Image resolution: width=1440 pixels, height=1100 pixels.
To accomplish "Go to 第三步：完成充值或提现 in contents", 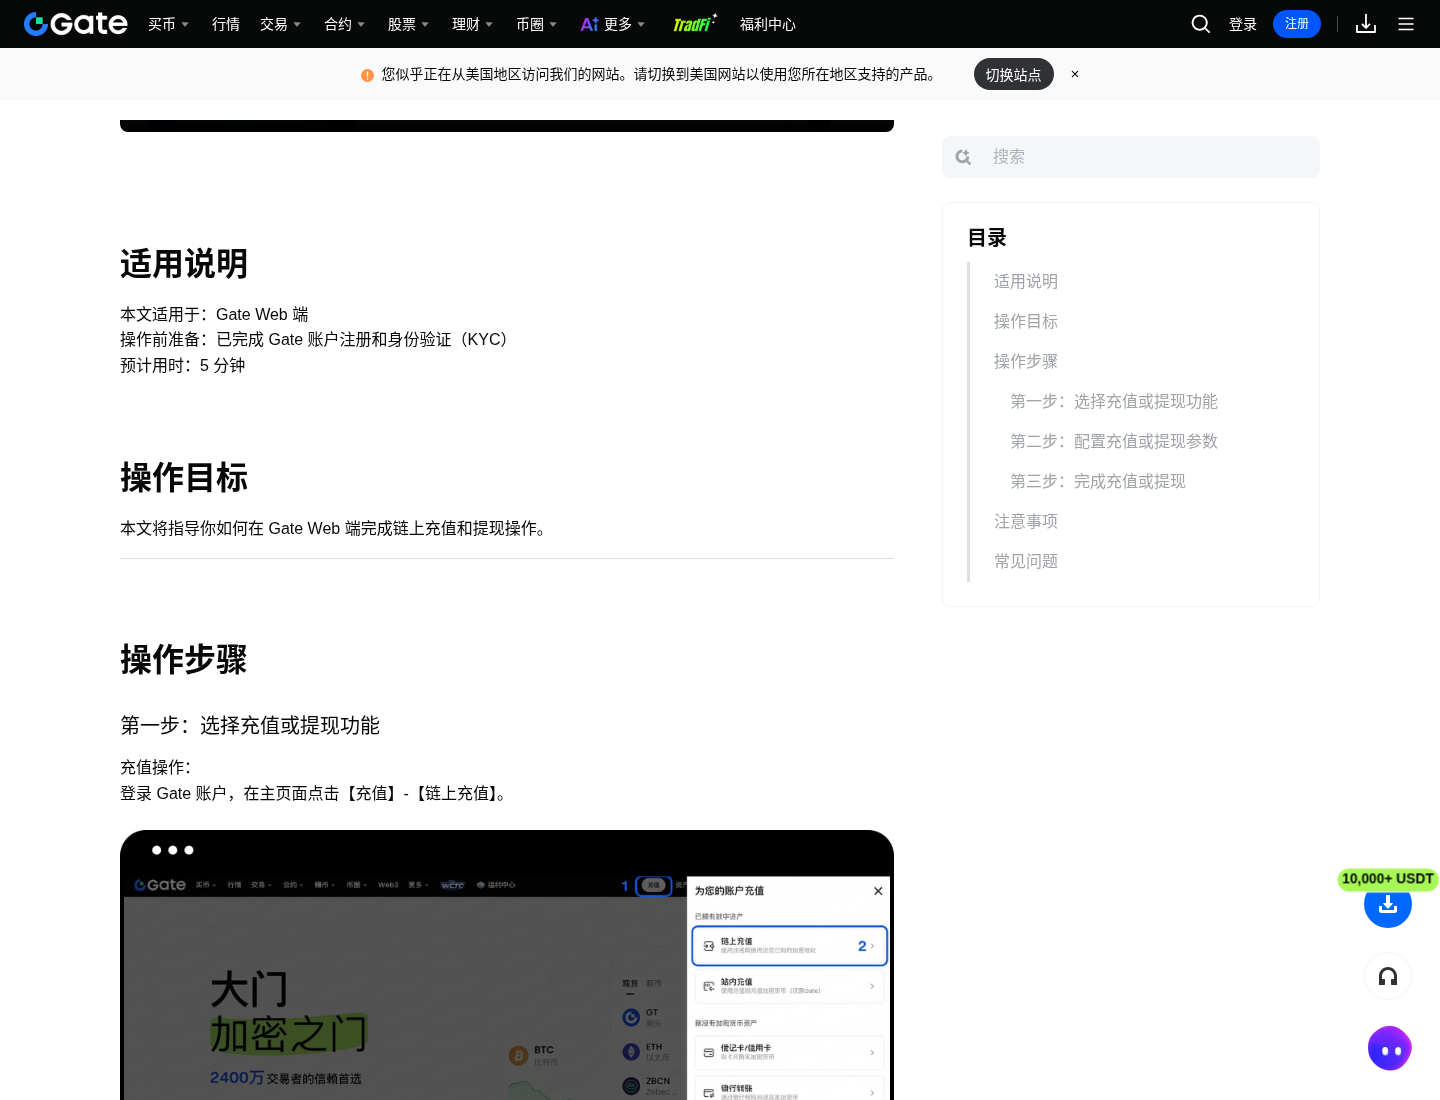I will pyautogui.click(x=1098, y=482).
